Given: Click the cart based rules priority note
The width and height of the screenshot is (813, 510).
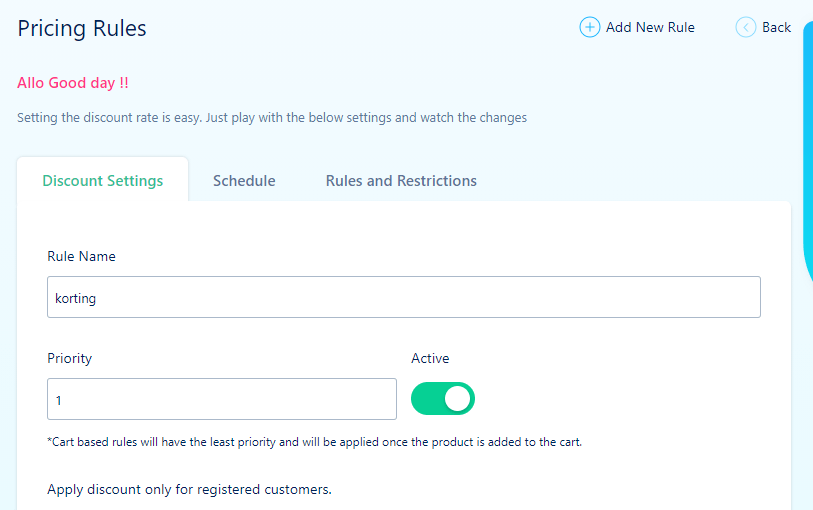Looking at the screenshot, I should (x=314, y=441).
